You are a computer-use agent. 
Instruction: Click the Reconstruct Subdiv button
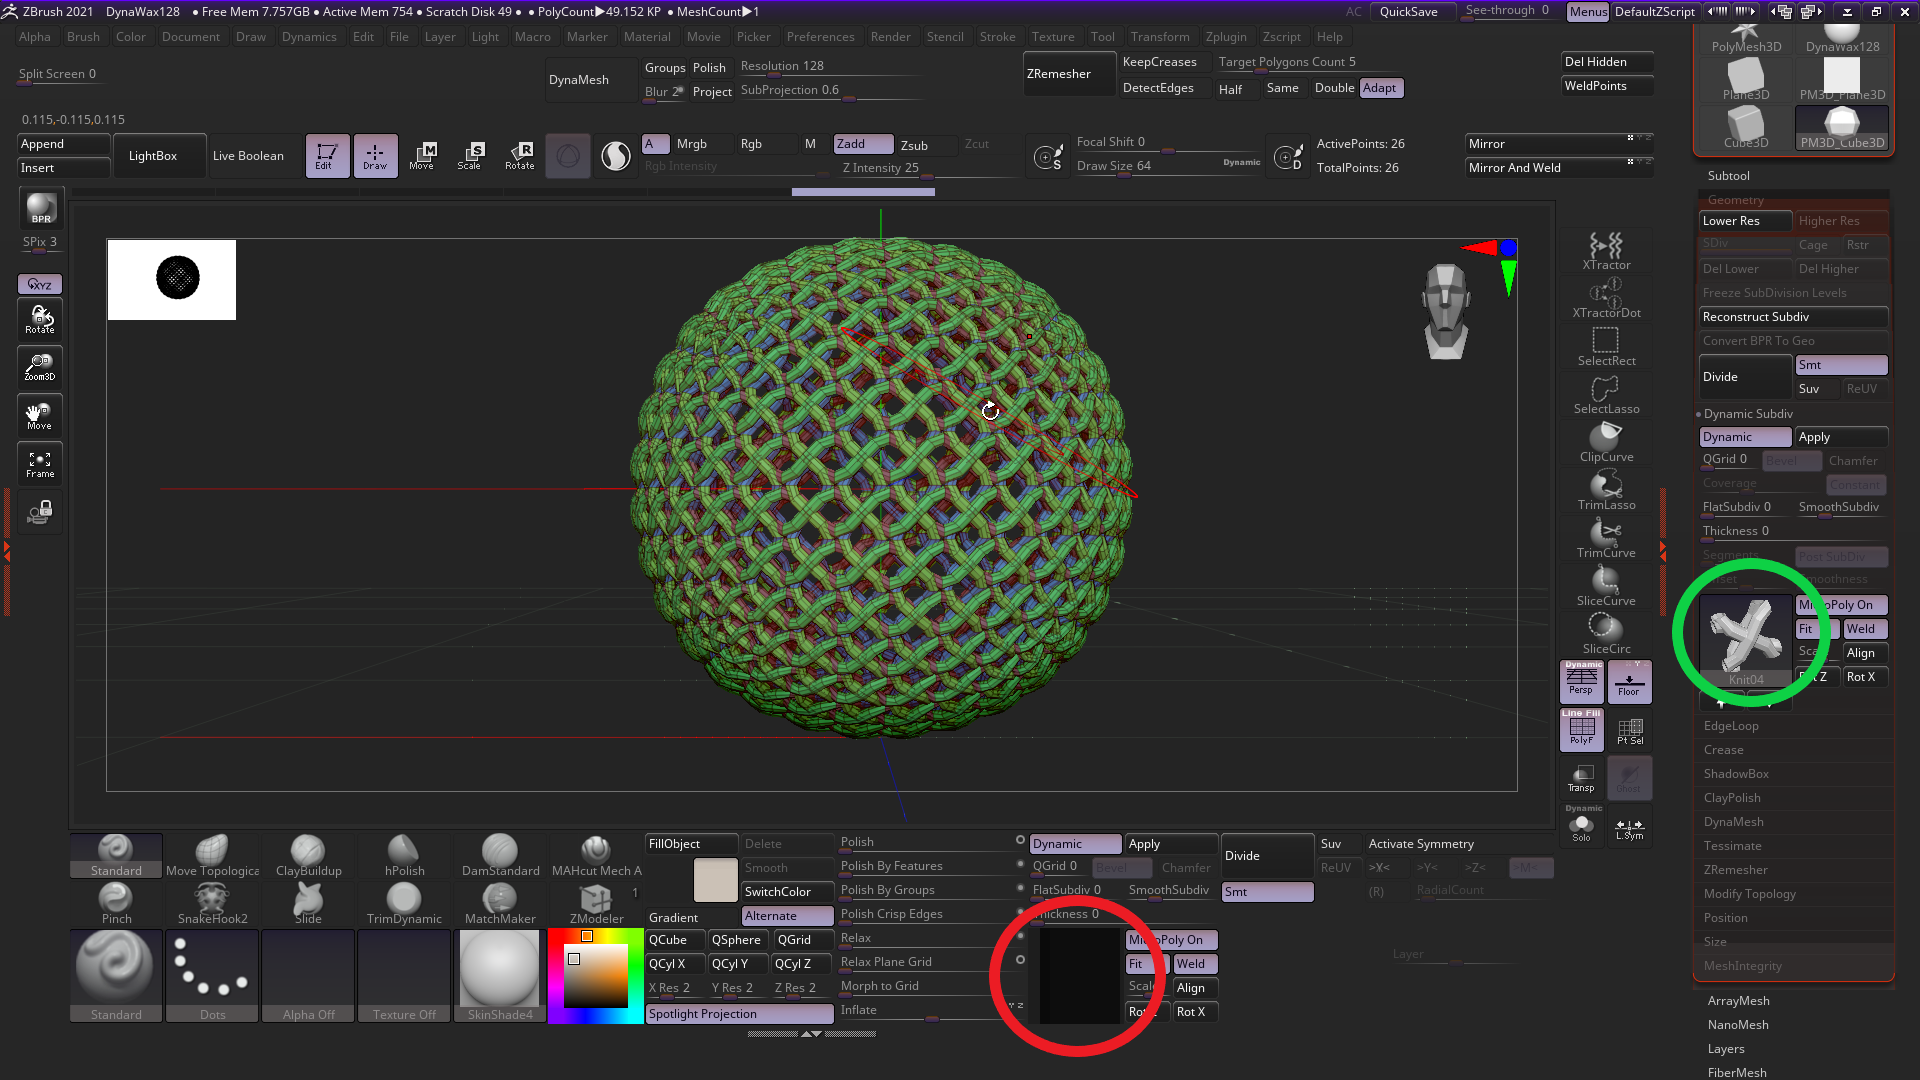pyautogui.click(x=1792, y=317)
